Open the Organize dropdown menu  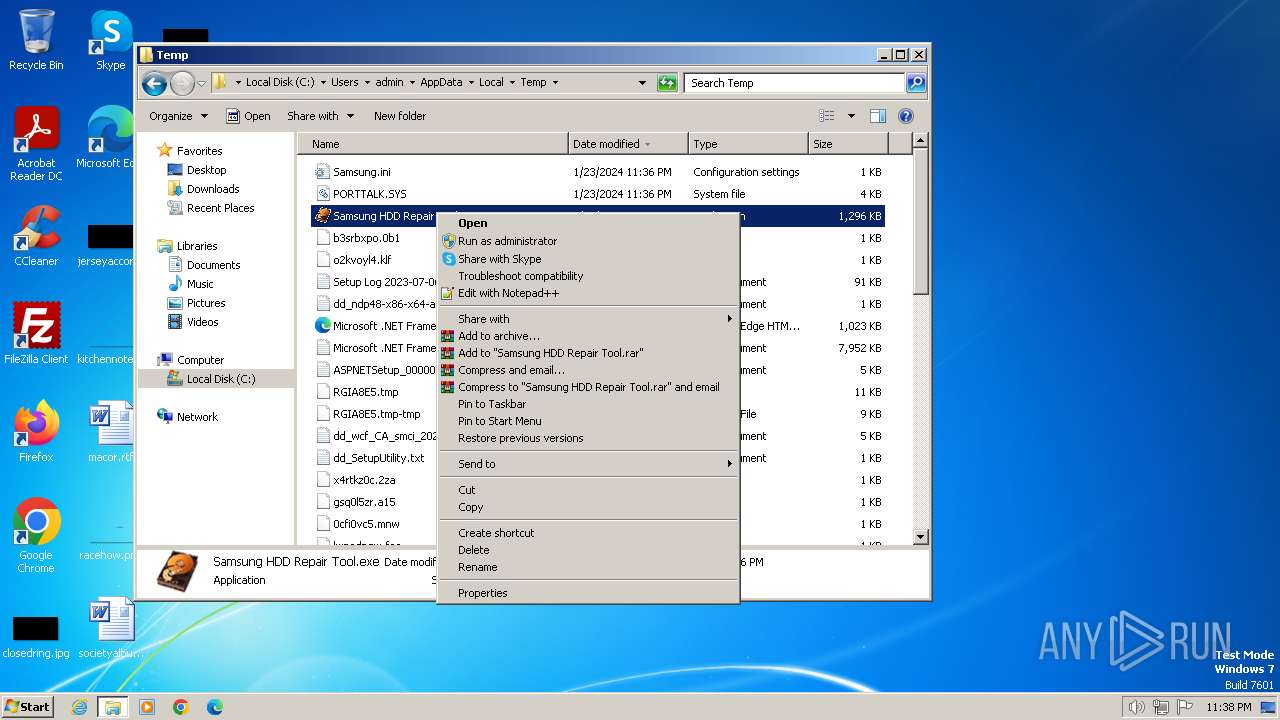tap(178, 116)
